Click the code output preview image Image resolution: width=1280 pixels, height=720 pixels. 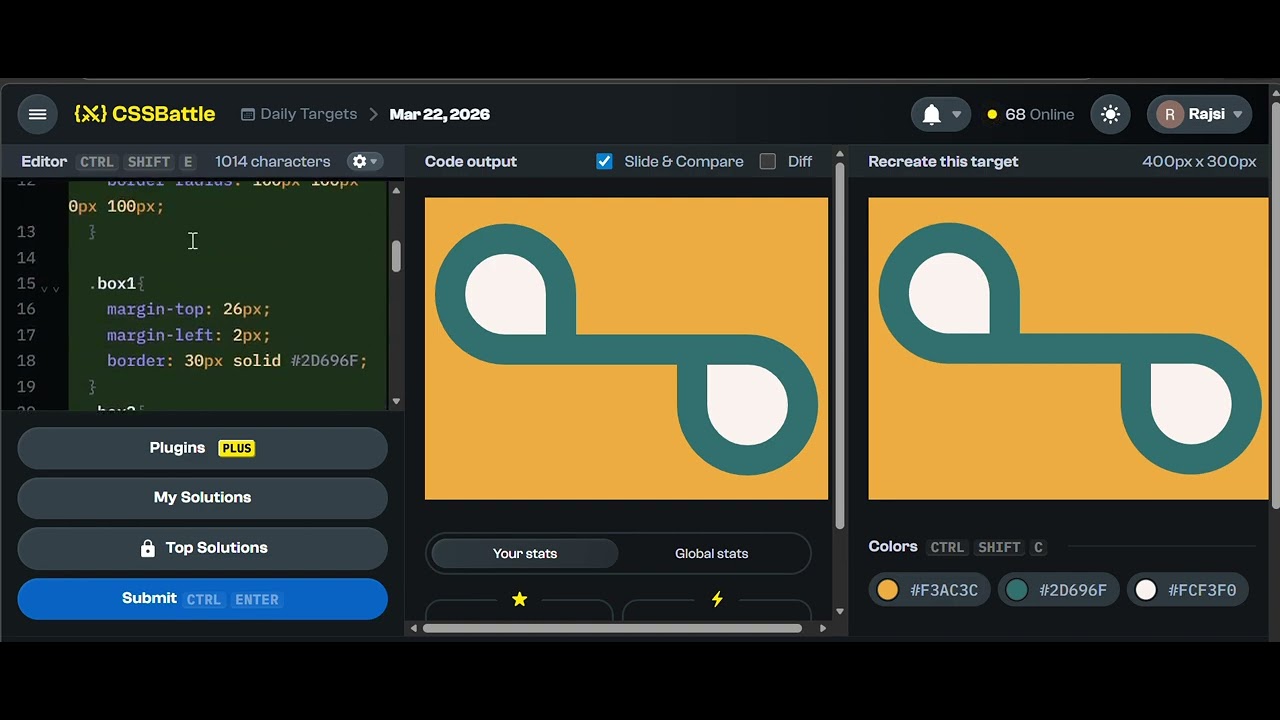626,348
